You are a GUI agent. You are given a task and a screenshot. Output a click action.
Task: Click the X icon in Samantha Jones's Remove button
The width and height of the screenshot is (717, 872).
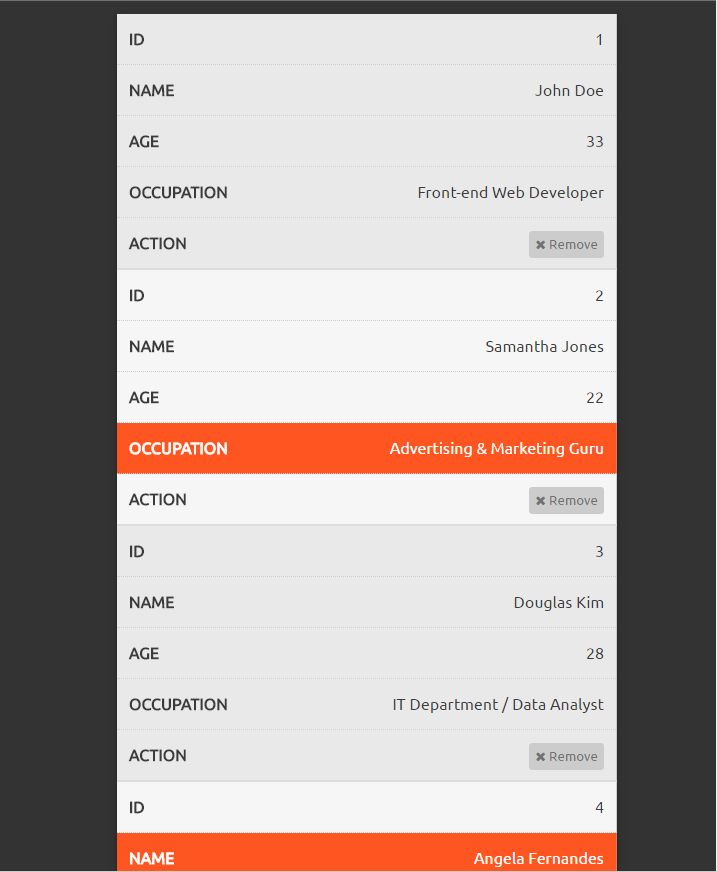[541, 501]
